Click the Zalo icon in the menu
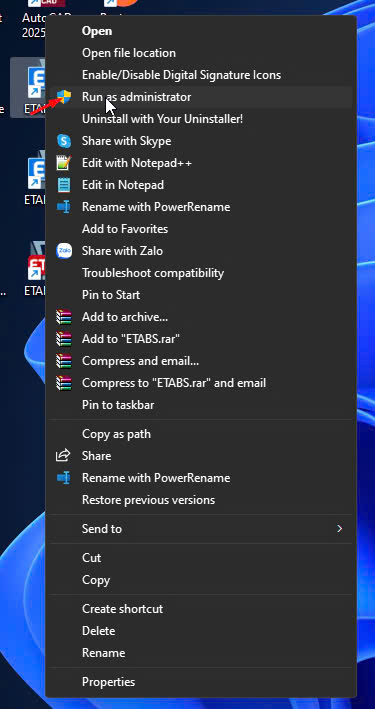The width and height of the screenshot is (375, 709). (64, 251)
